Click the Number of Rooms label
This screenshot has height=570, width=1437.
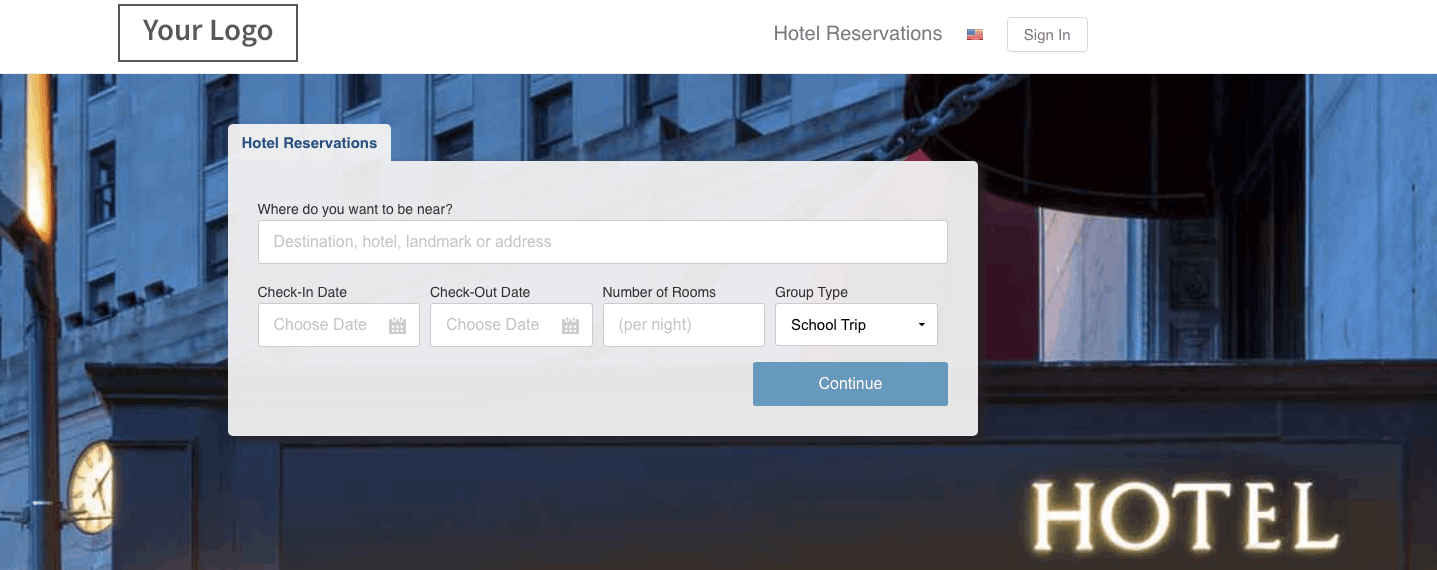point(659,292)
